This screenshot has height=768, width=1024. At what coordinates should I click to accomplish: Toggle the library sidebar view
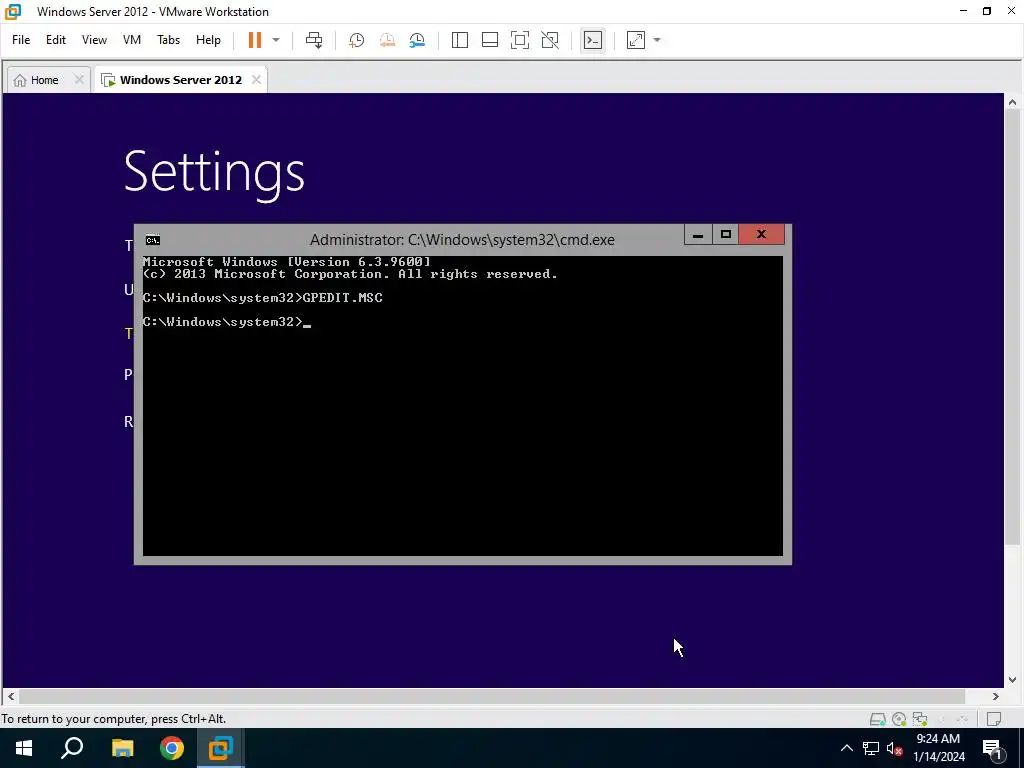[460, 40]
